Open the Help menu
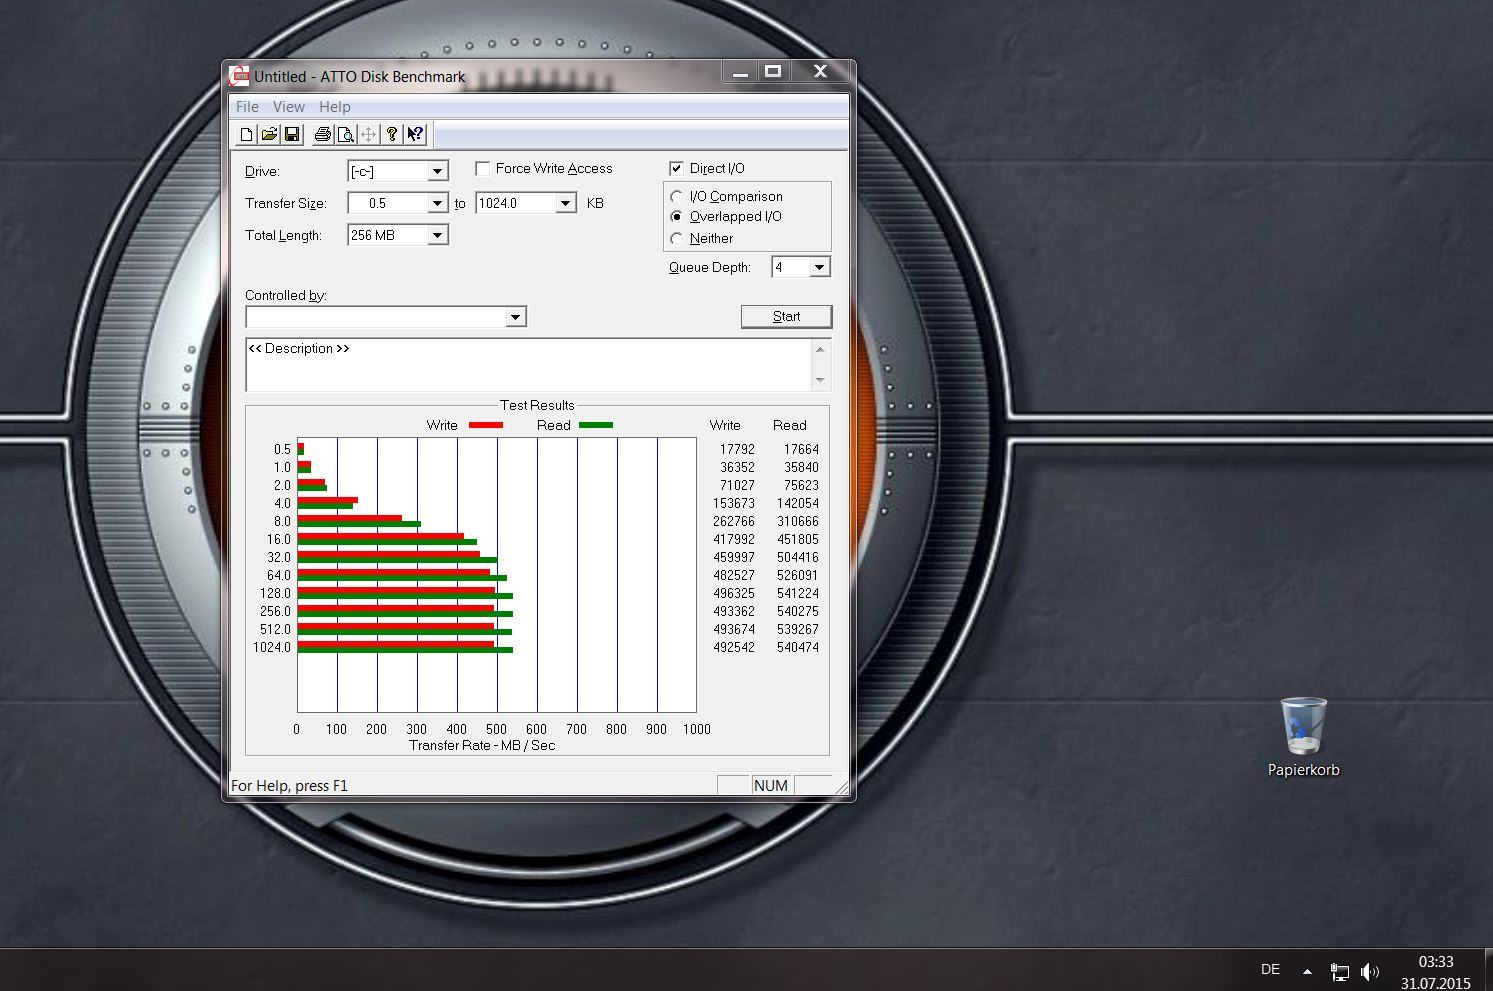The height and width of the screenshot is (991, 1493). click(335, 106)
